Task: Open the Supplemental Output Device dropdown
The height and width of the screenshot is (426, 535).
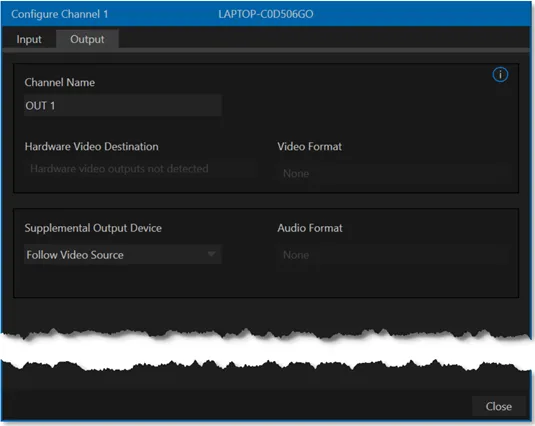Action: pos(123,254)
